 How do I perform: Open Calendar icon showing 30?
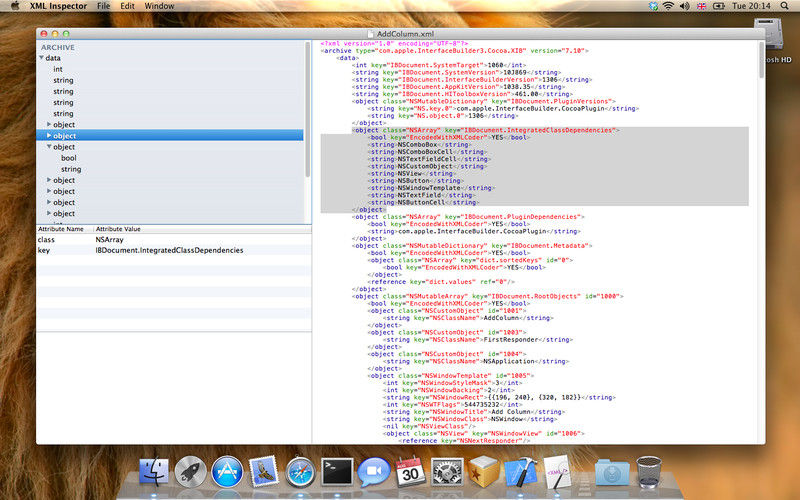pos(411,471)
